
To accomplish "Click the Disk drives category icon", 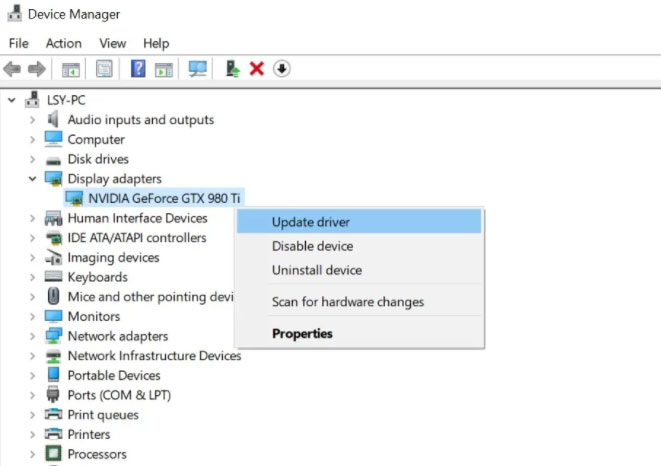I will coord(53,160).
